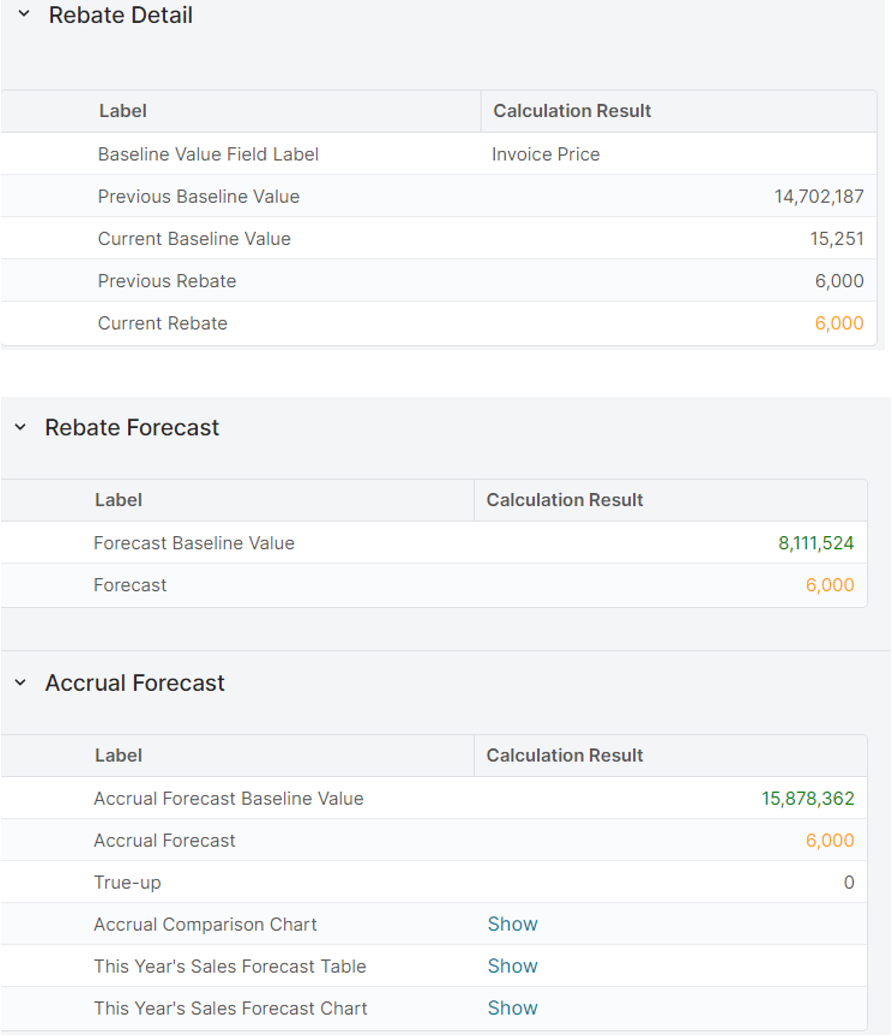Select the True-up row label
892x1036 pixels.
127,882
